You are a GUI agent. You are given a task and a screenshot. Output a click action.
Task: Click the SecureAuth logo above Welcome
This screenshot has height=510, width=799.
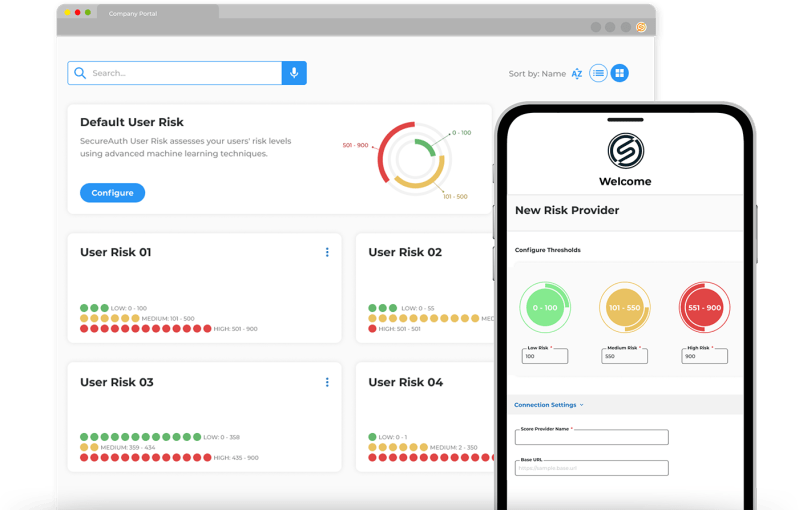point(625,151)
